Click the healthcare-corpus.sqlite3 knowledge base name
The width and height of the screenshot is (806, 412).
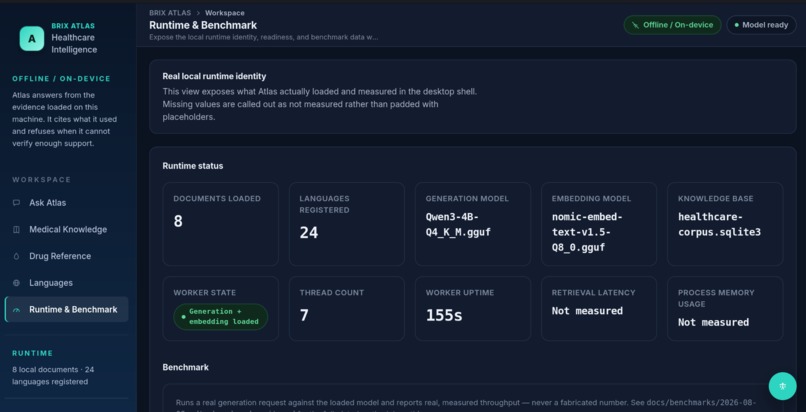pyautogui.click(x=719, y=224)
